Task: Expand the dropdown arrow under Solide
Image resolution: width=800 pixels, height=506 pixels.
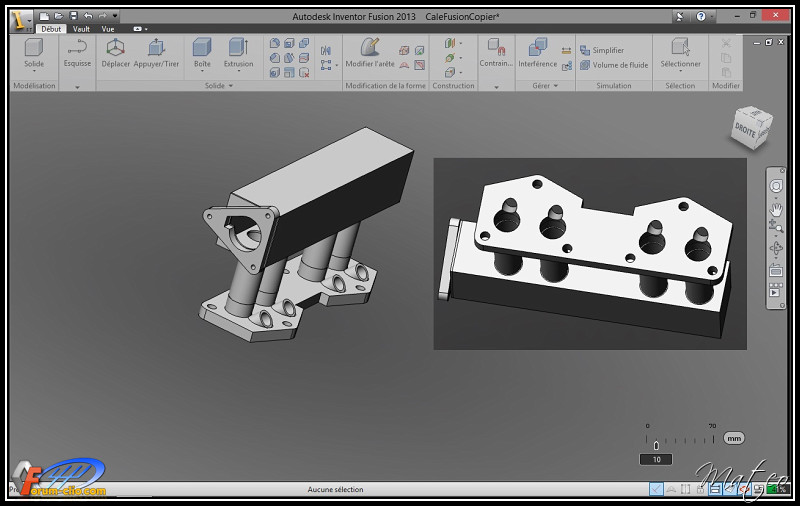Action: tap(34, 71)
